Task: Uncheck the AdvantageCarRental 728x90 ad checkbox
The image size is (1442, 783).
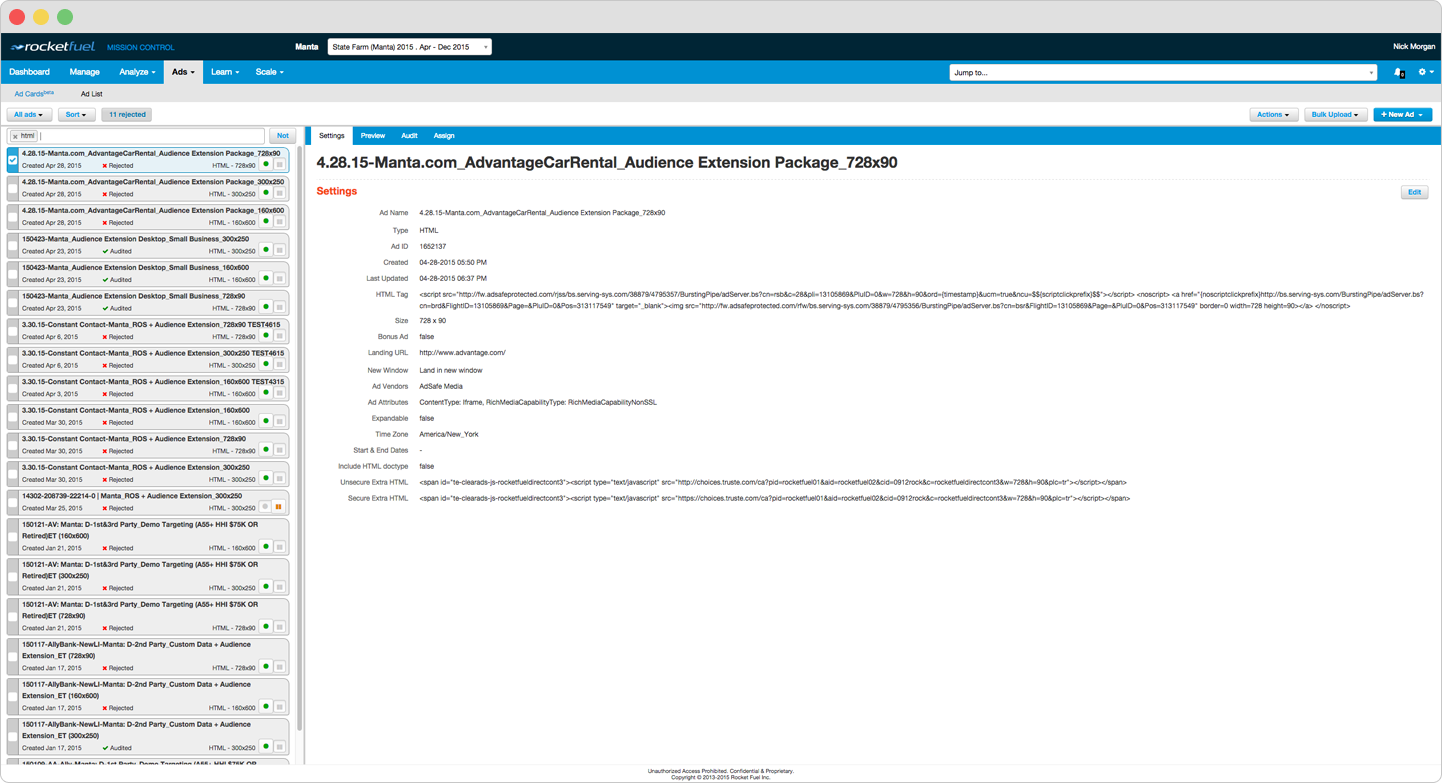Action: pos(13,159)
